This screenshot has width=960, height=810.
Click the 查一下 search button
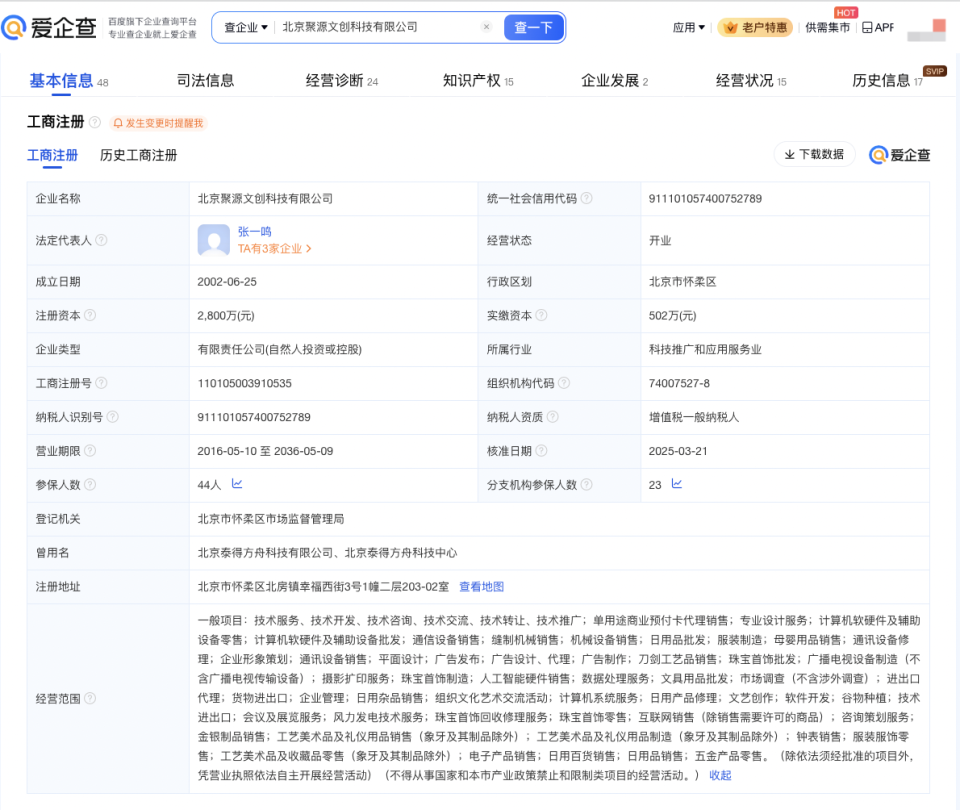click(533, 28)
